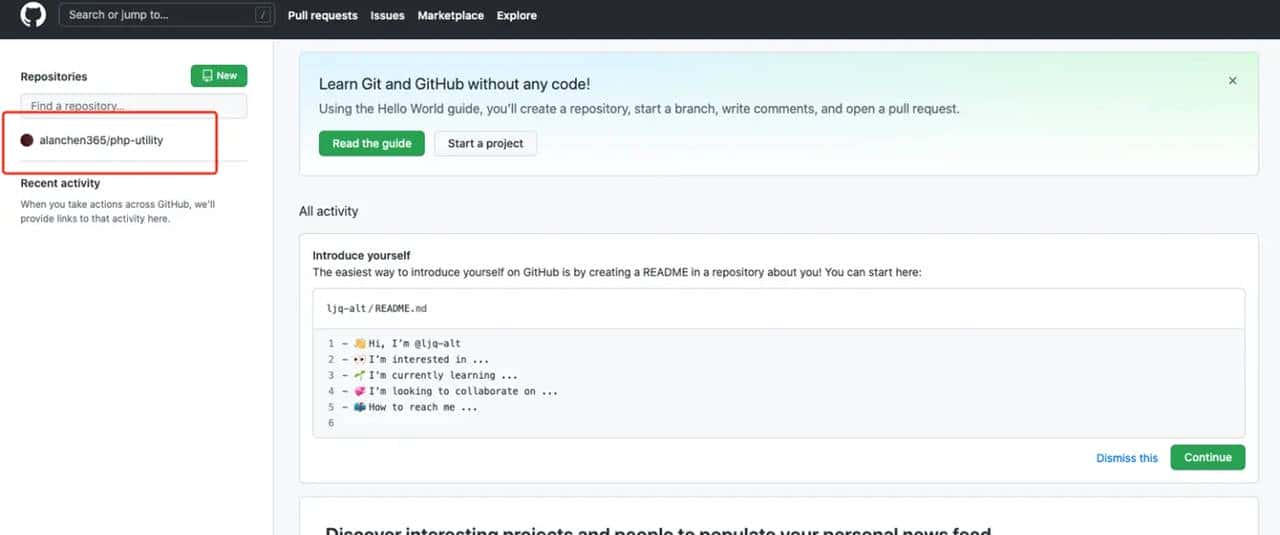
Task: Focus the Find a repository field
Action: pos(133,106)
